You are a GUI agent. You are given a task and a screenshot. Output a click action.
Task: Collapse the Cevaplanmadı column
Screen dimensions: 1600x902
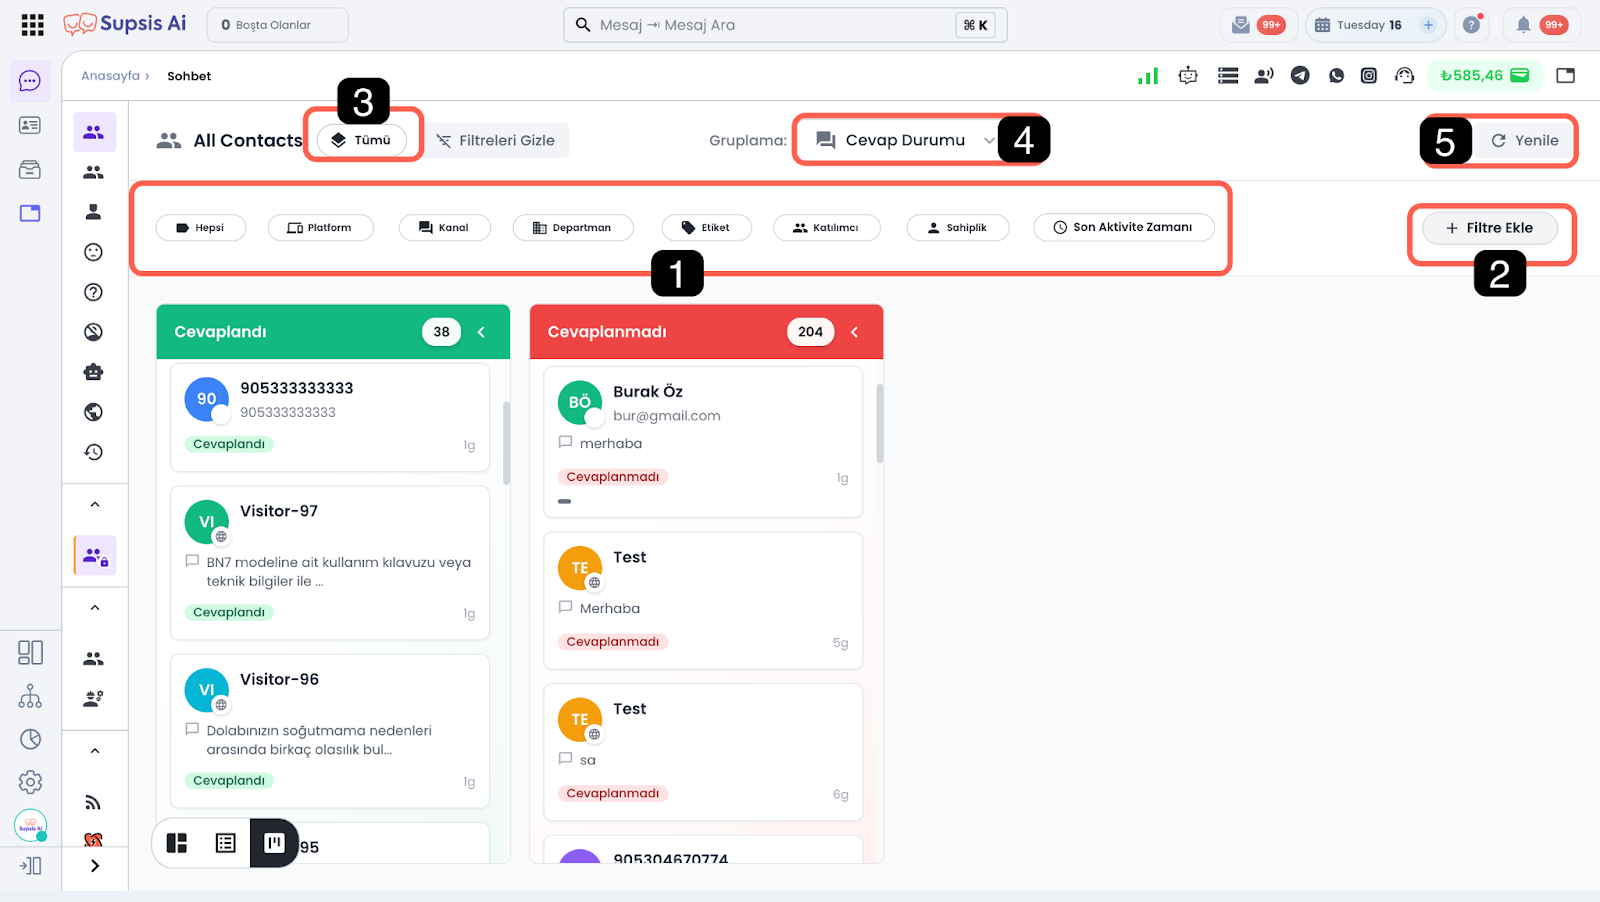(854, 332)
